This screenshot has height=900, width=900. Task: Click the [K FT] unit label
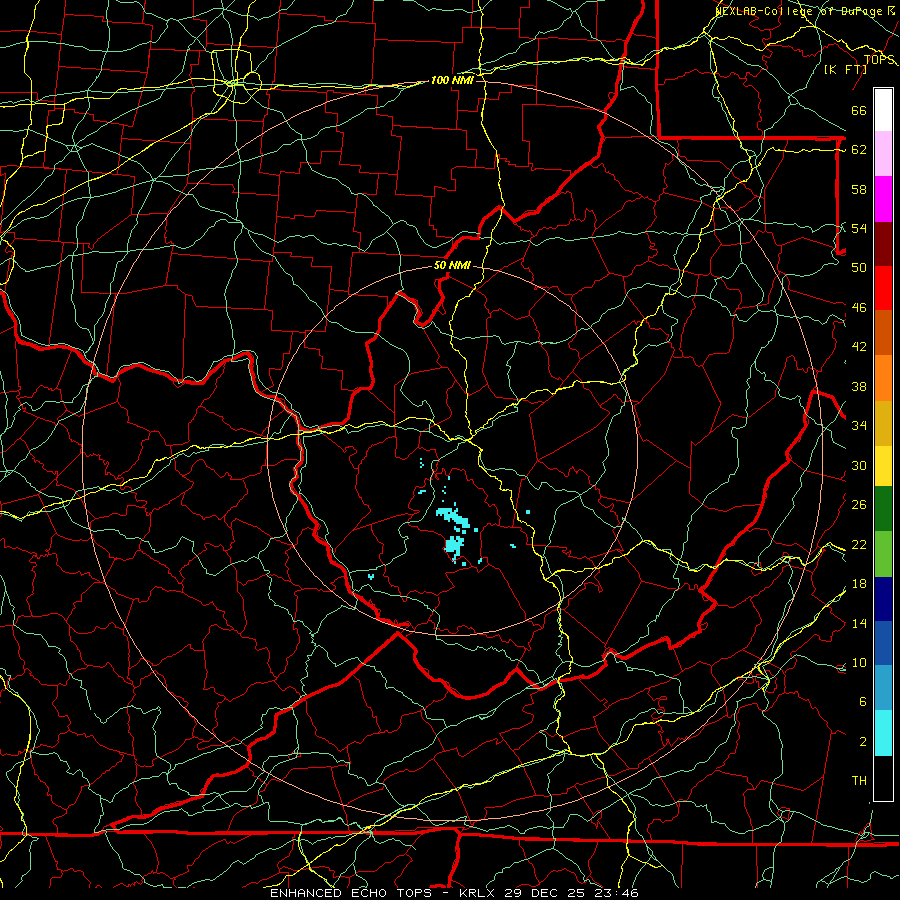coord(845,69)
